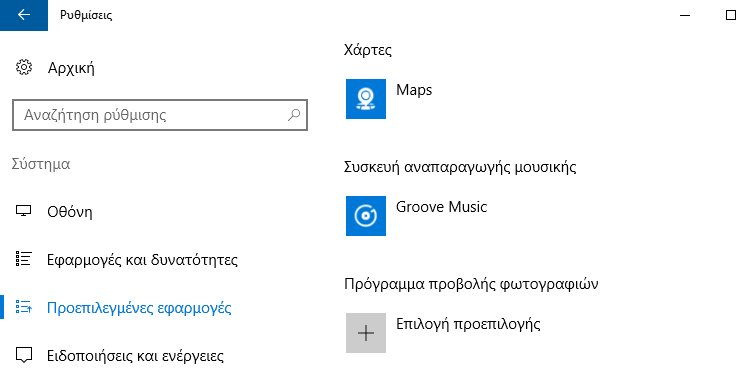Viewport: 750px width, 376px height.
Task: Change default Maps app under Χάρτες
Action: (x=414, y=90)
